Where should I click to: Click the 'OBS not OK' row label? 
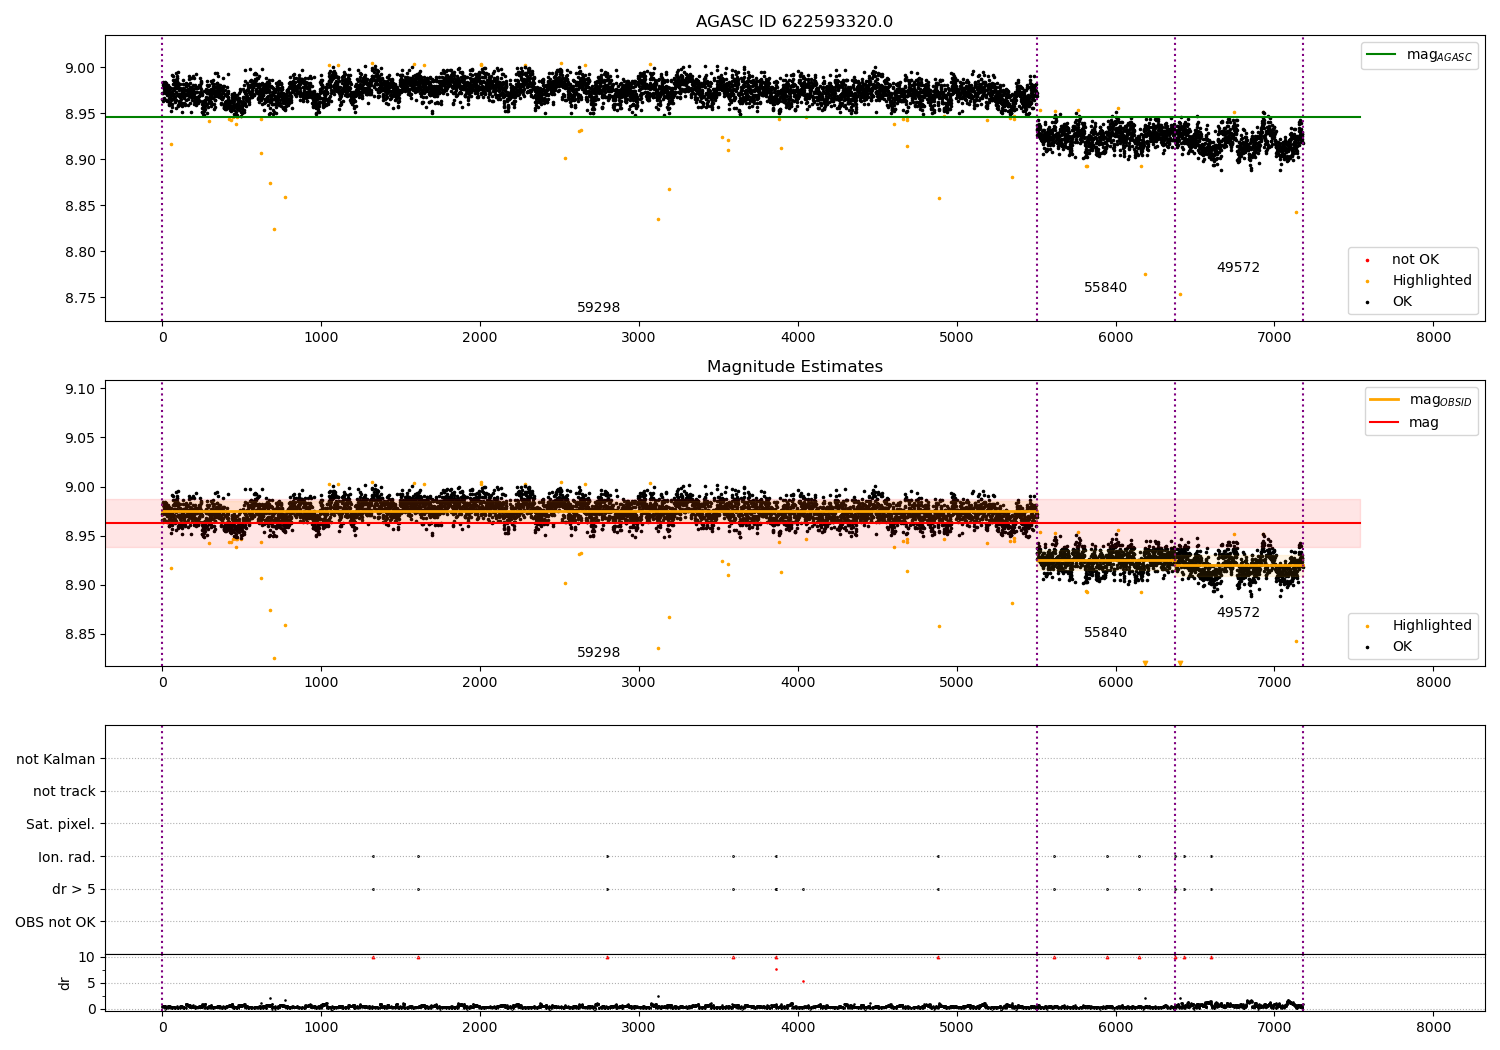pyautogui.click(x=55, y=922)
